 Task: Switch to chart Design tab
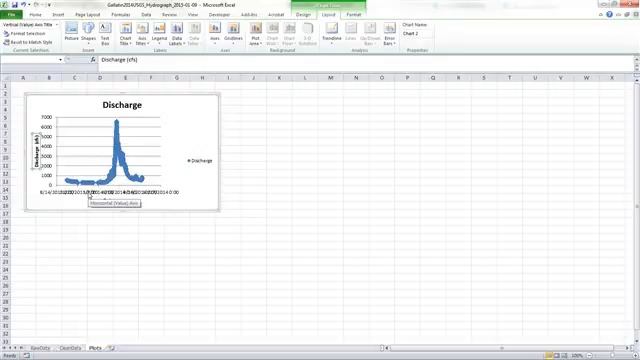(303, 15)
